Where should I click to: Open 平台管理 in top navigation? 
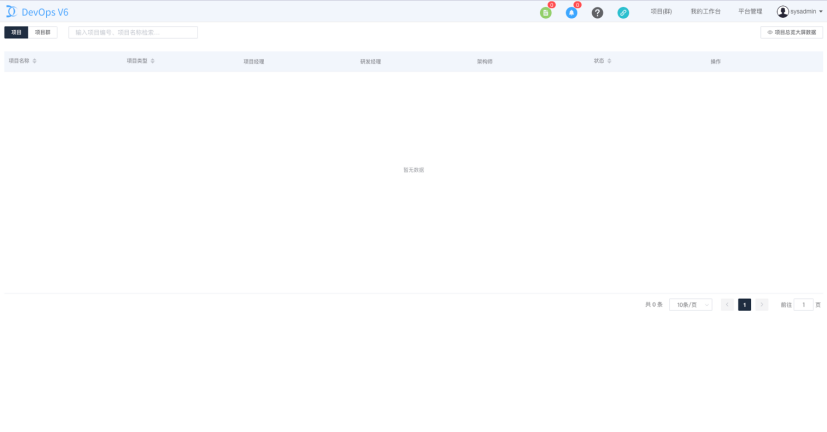(x=750, y=12)
